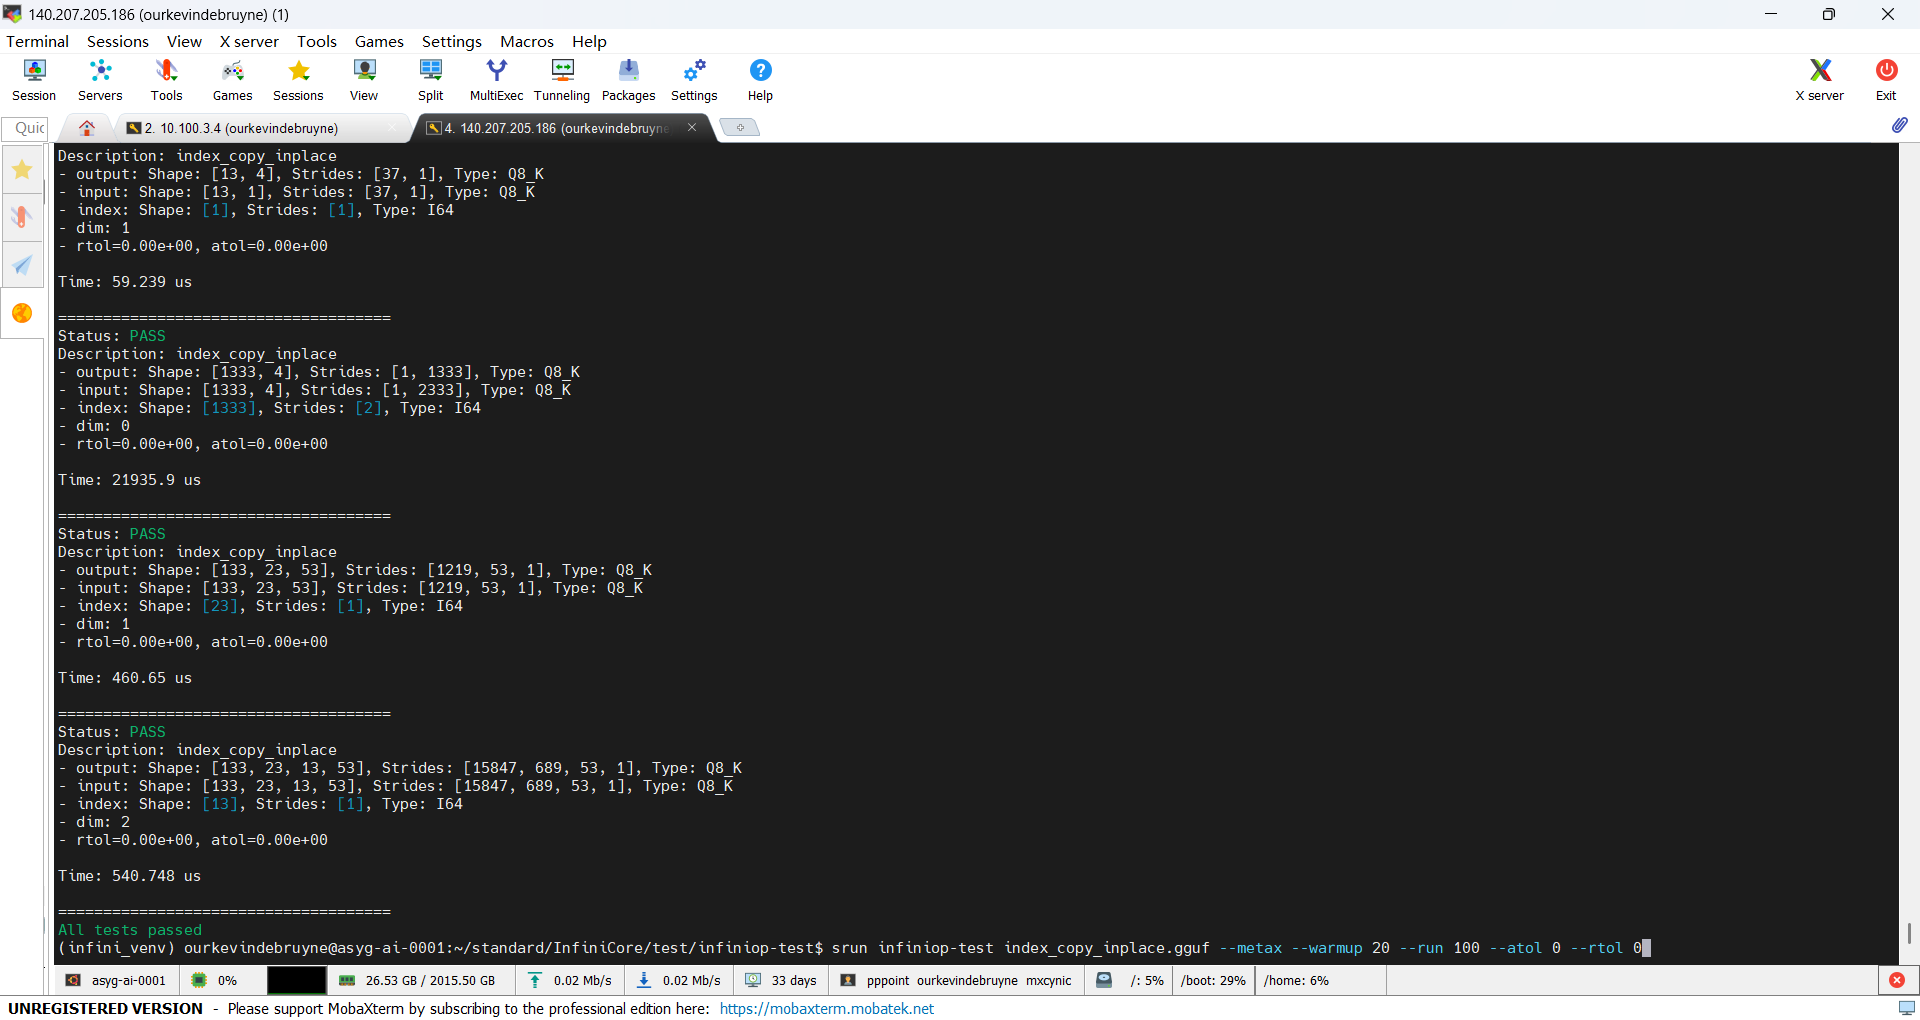The height and width of the screenshot is (1020, 1920).
Task: Open the Tunneling tool
Action: (x=561, y=79)
